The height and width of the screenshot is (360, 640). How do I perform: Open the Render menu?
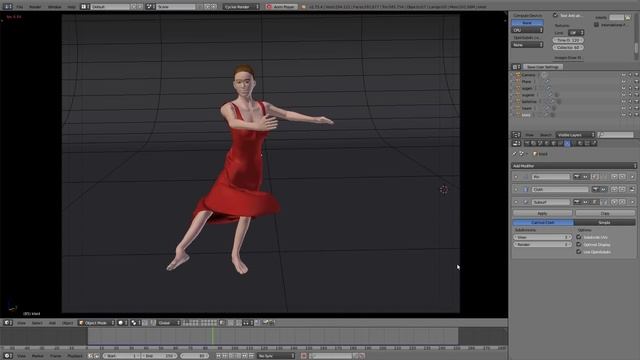coord(36,7)
